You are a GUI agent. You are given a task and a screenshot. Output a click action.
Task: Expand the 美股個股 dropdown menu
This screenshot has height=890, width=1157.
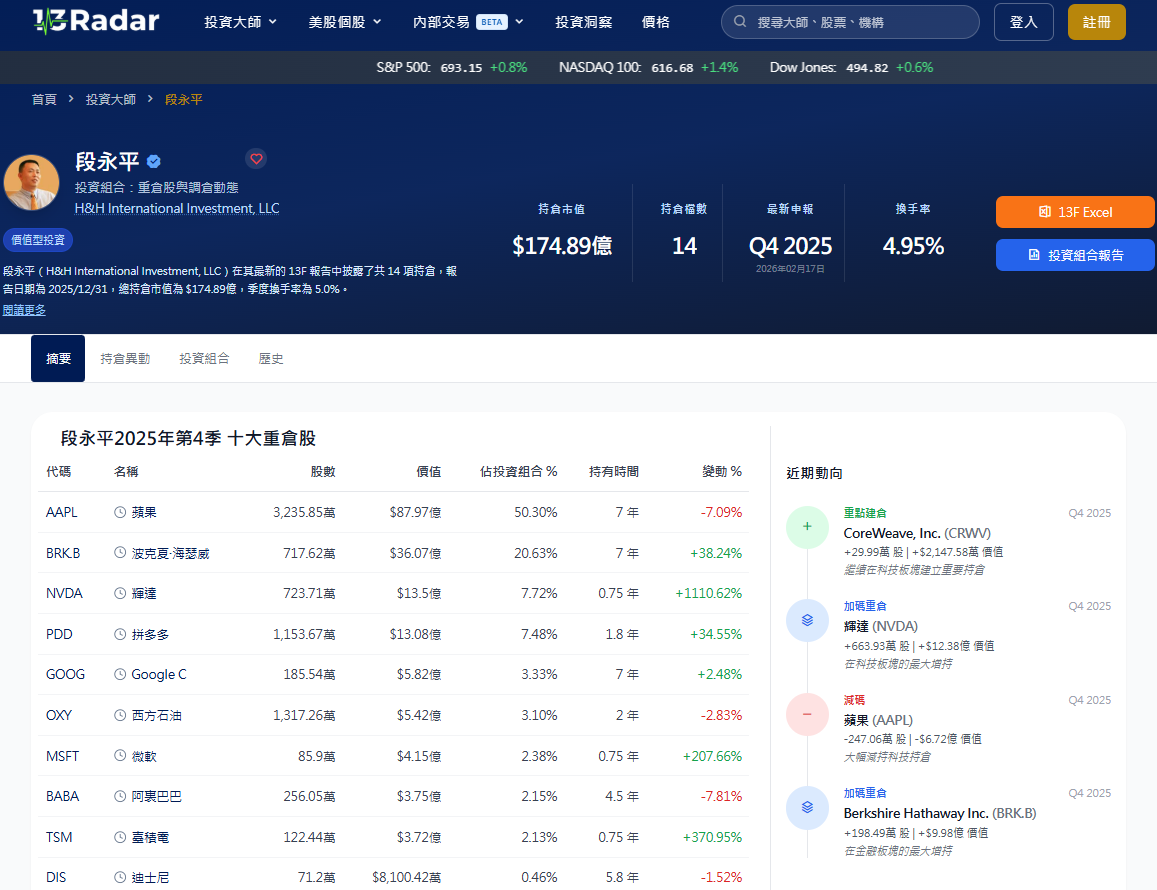click(x=345, y=22)
